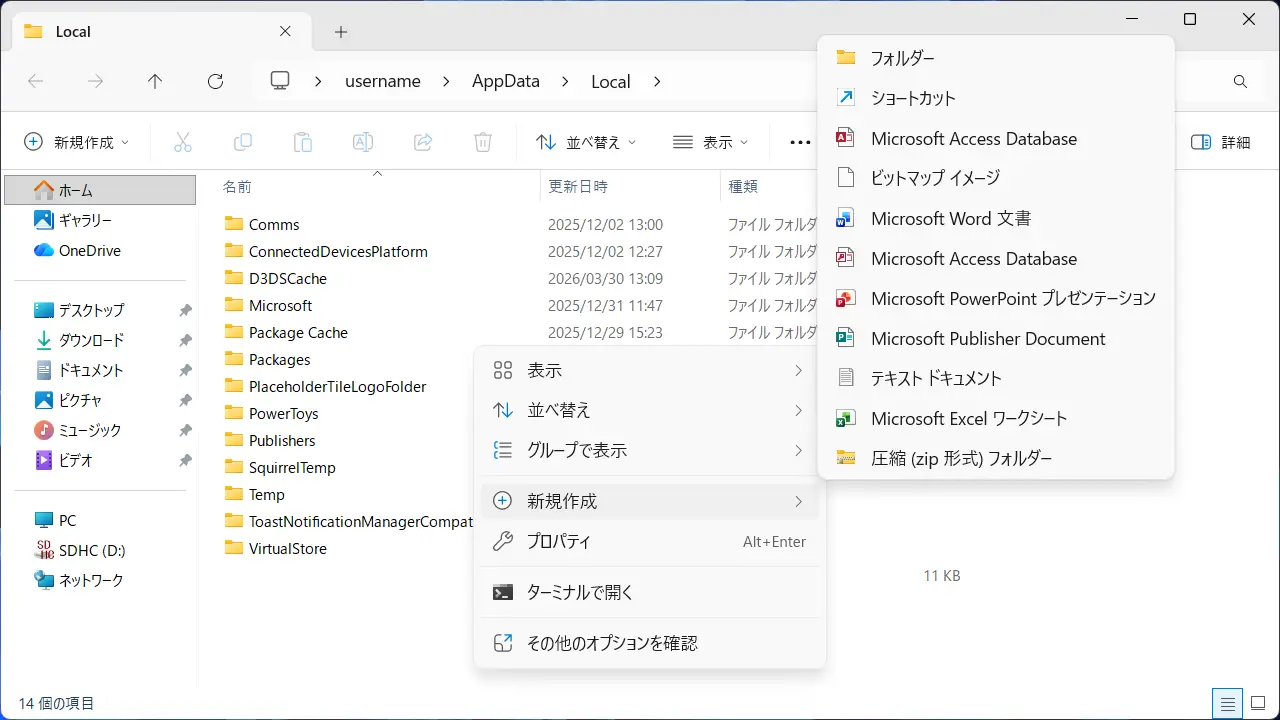
Task: Switch to details list view at bottom-right
Action: 1227,703
